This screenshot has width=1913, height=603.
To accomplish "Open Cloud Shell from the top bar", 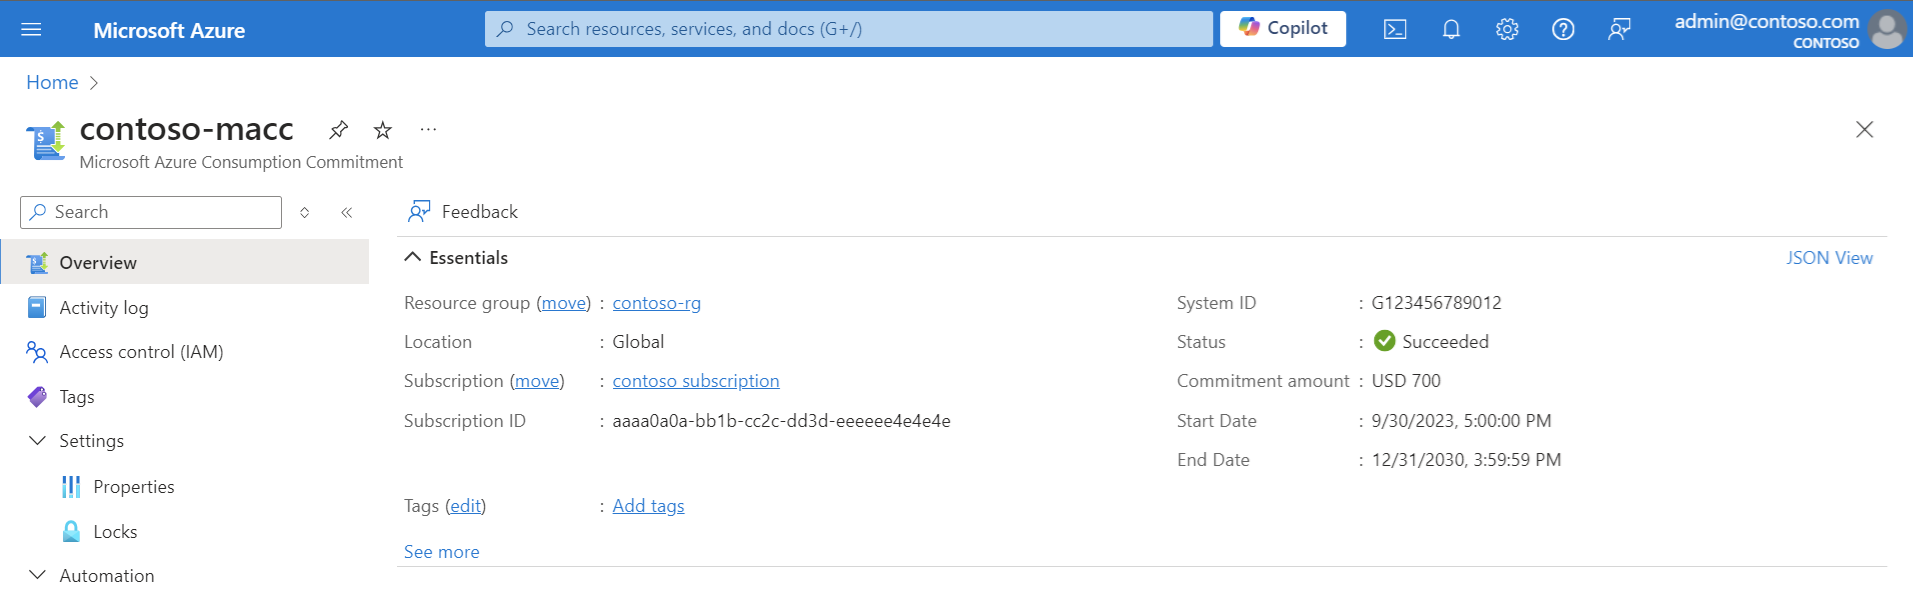I will pyautogui.click(x=1395, y=29).
